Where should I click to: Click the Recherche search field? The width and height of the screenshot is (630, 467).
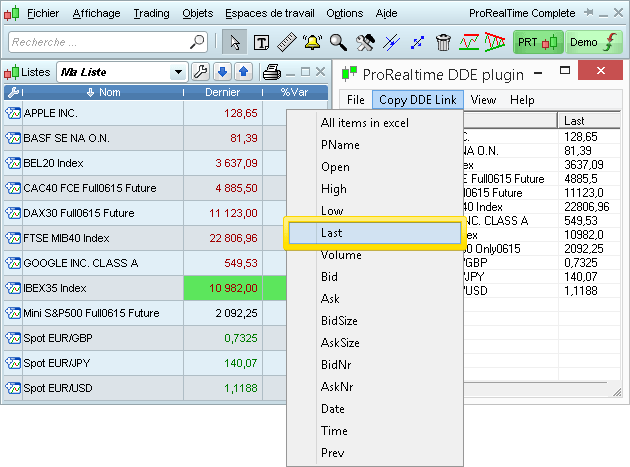pos(98,42)
